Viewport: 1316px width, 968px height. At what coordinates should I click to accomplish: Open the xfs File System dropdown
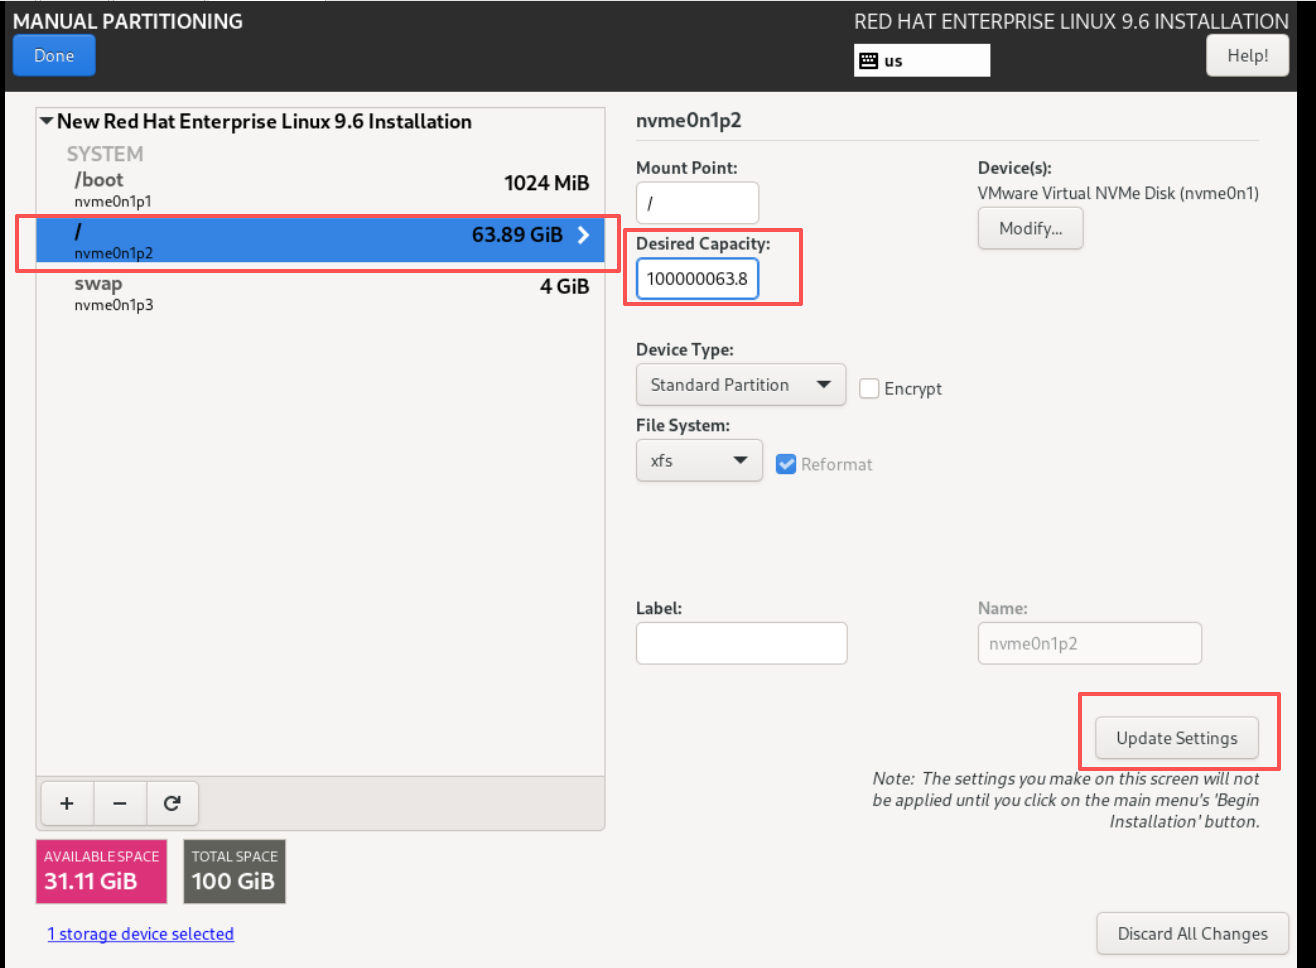699,461
